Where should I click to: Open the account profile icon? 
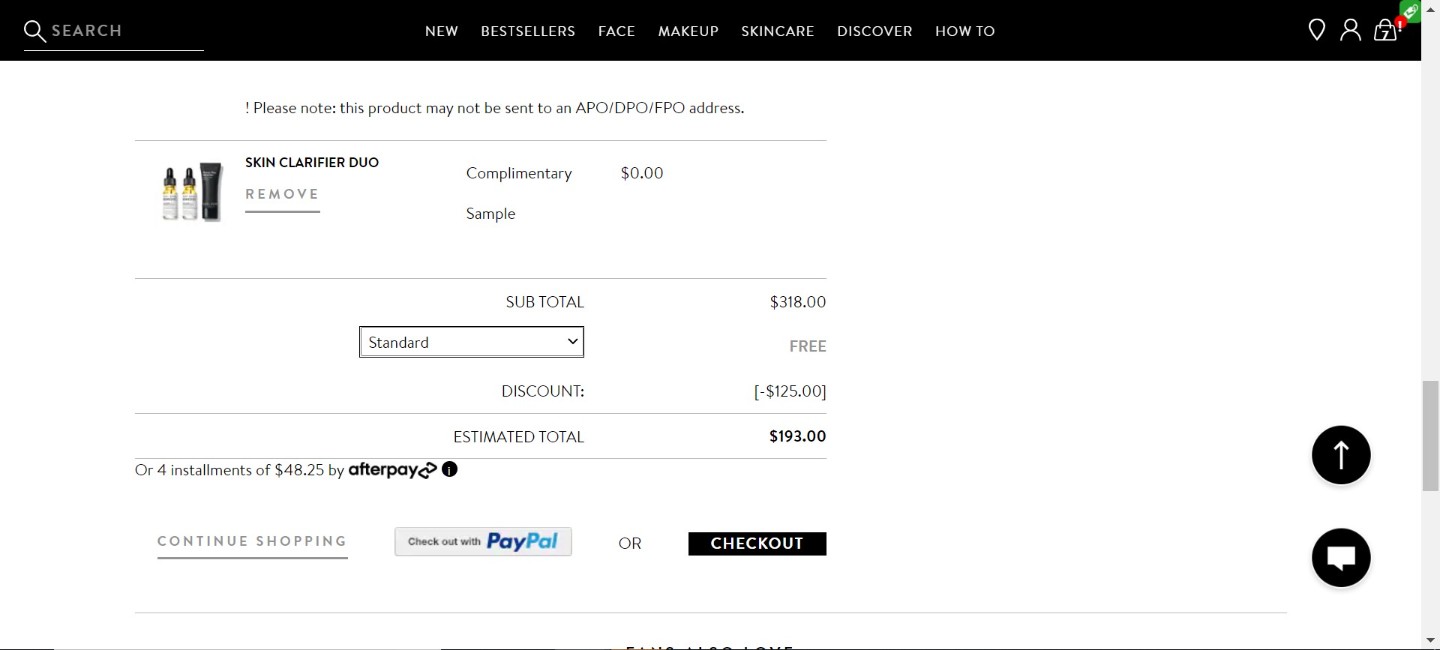tap(1351, 30)
